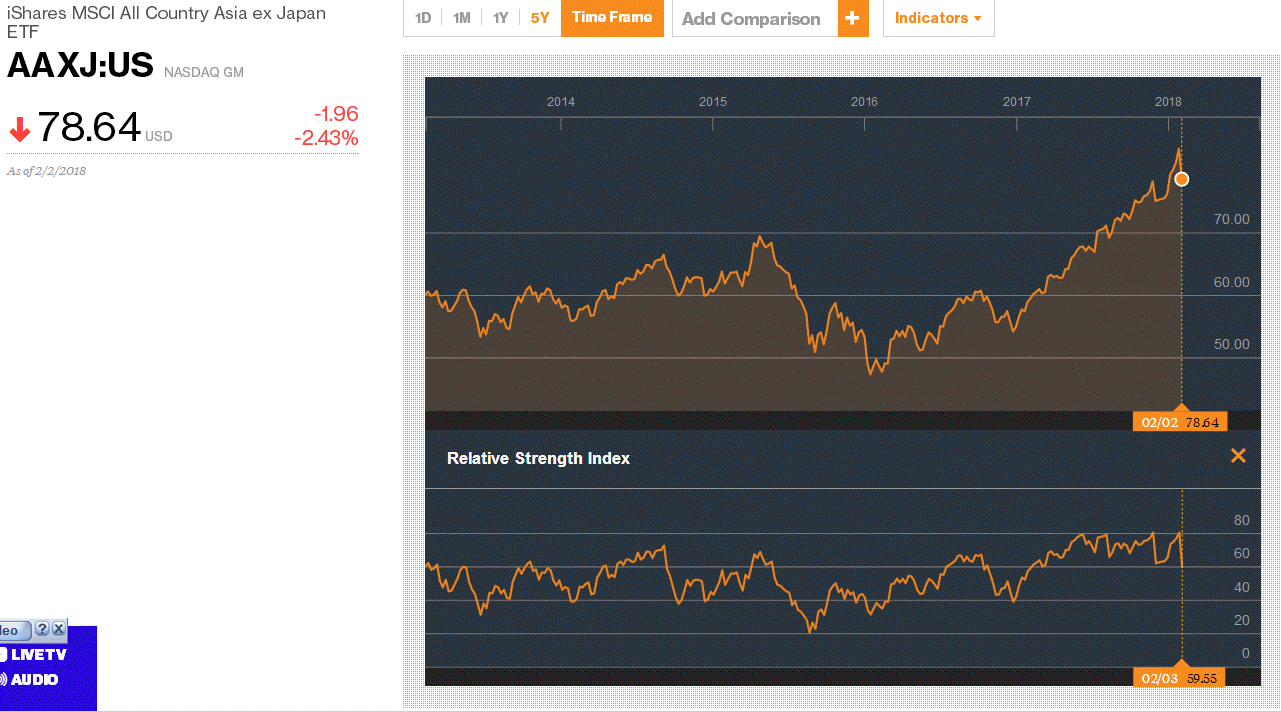
Task: Select the 1Y time range
Action: (500, 18)
